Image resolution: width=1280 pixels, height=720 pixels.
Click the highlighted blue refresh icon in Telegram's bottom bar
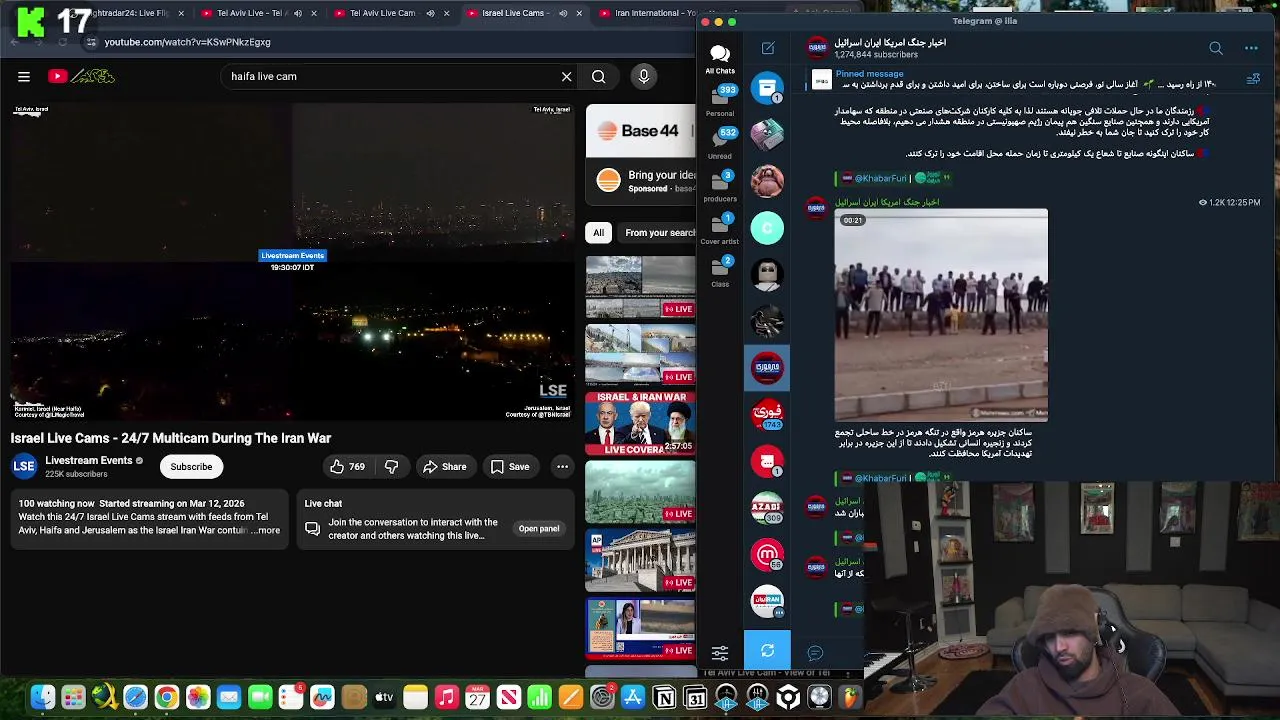pyautogui.click(x=767, y=651)
